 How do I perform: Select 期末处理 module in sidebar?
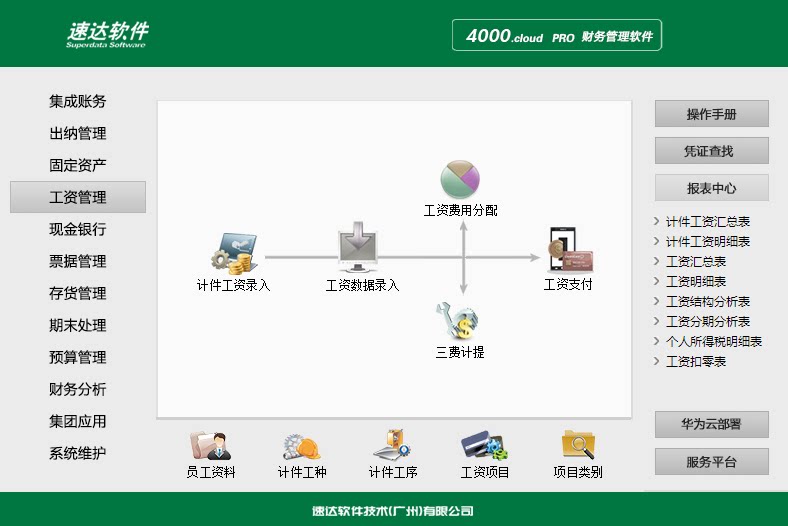(78, 326)
